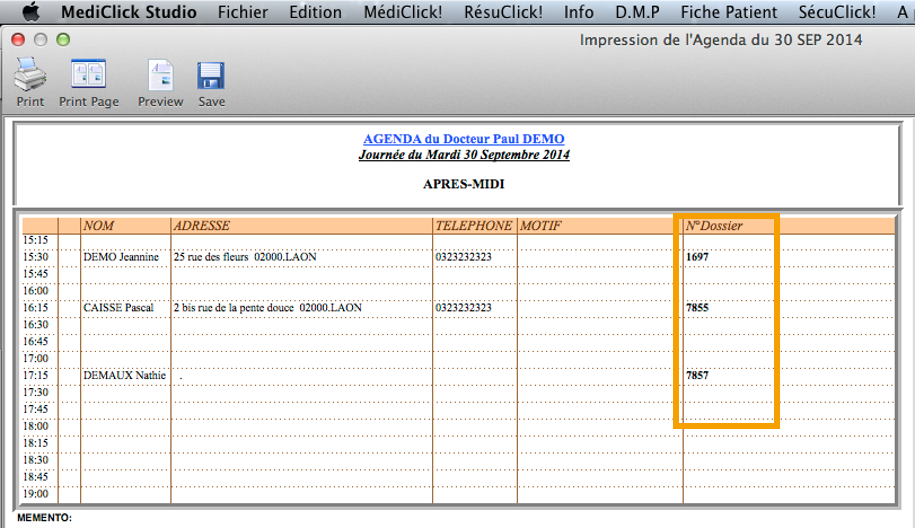
Task: Open the Info menu
Action: [x=578, y=12]
